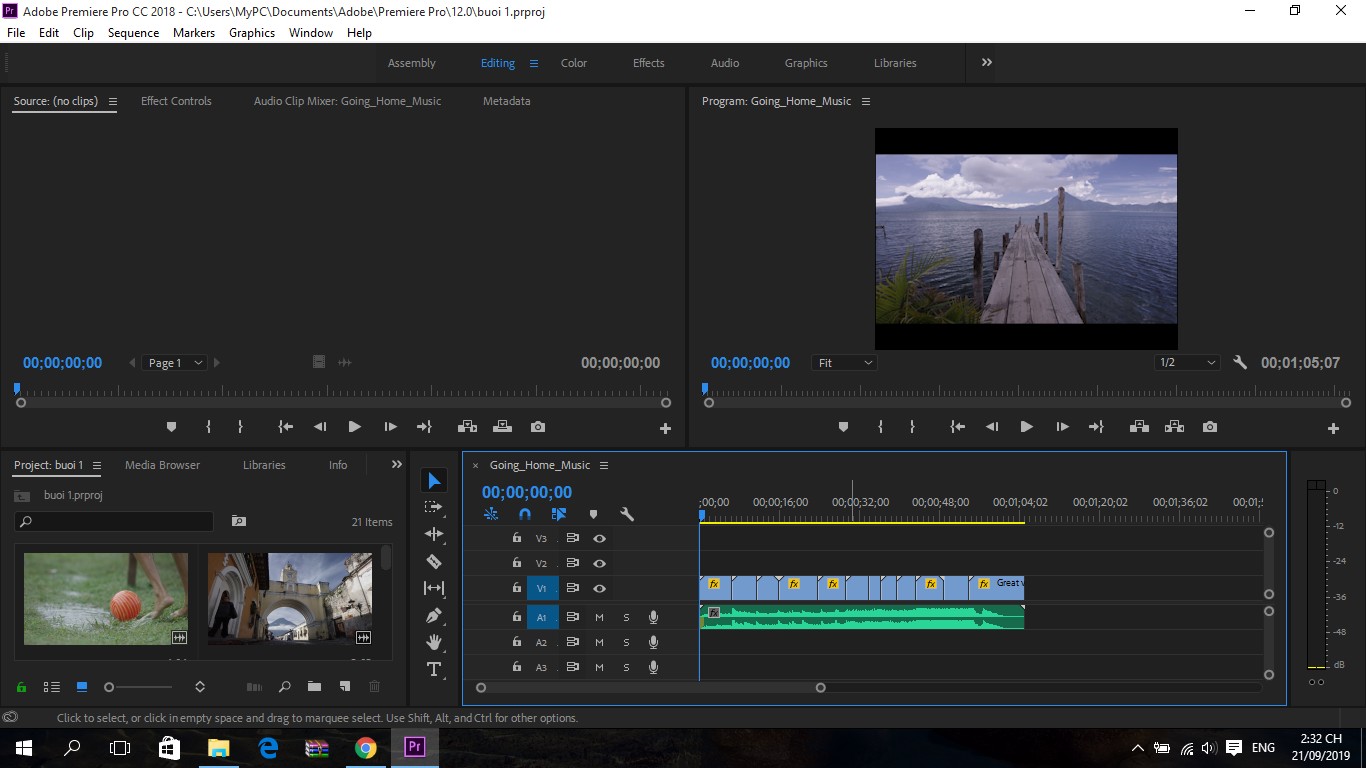The image size is (1366, 768).
Task: Open the Fit zoom level dropdown
Action: click(x=845, y=363)
